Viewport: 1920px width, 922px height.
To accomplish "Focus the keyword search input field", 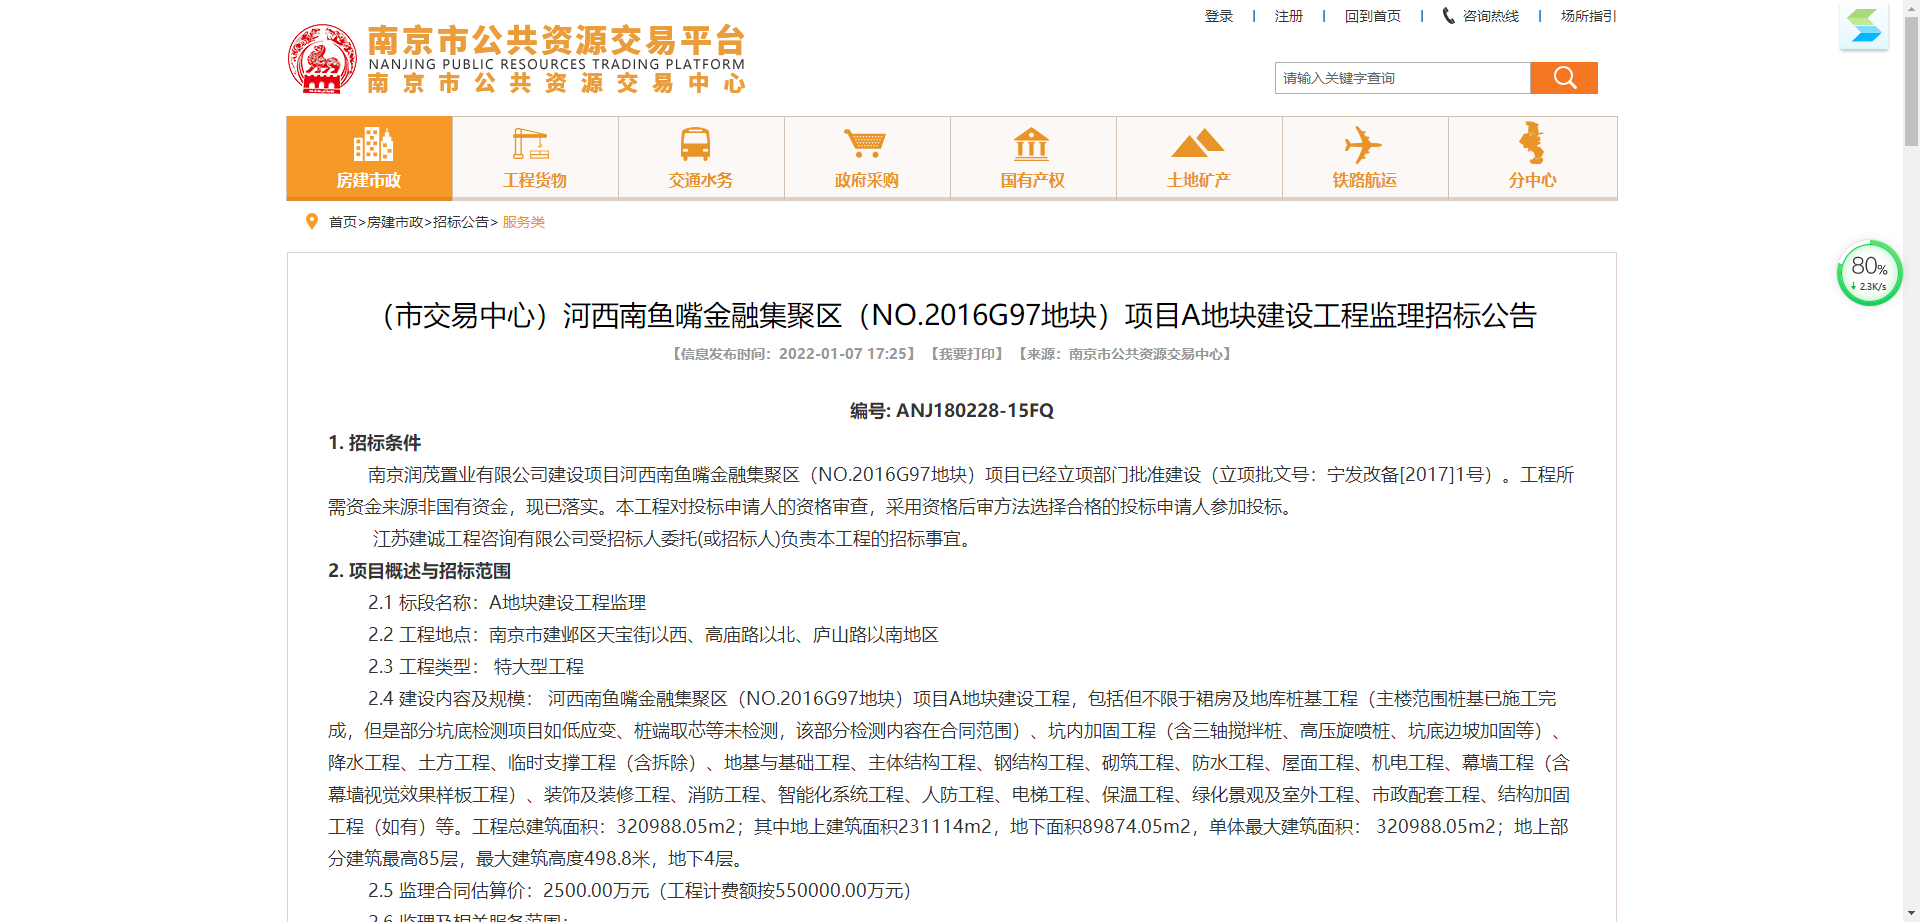I will coord(1402,78).
